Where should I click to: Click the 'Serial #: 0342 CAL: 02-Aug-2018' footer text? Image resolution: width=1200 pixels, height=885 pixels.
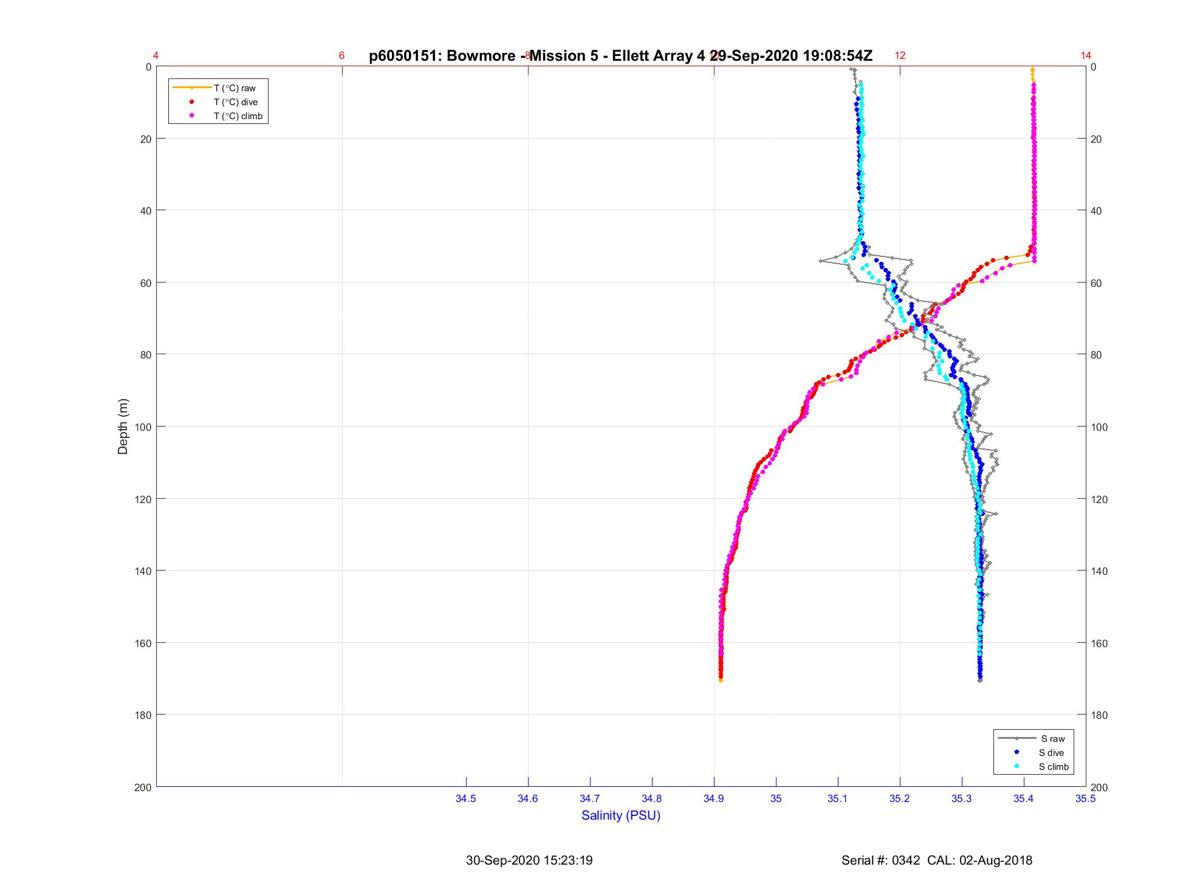point(937,860)
